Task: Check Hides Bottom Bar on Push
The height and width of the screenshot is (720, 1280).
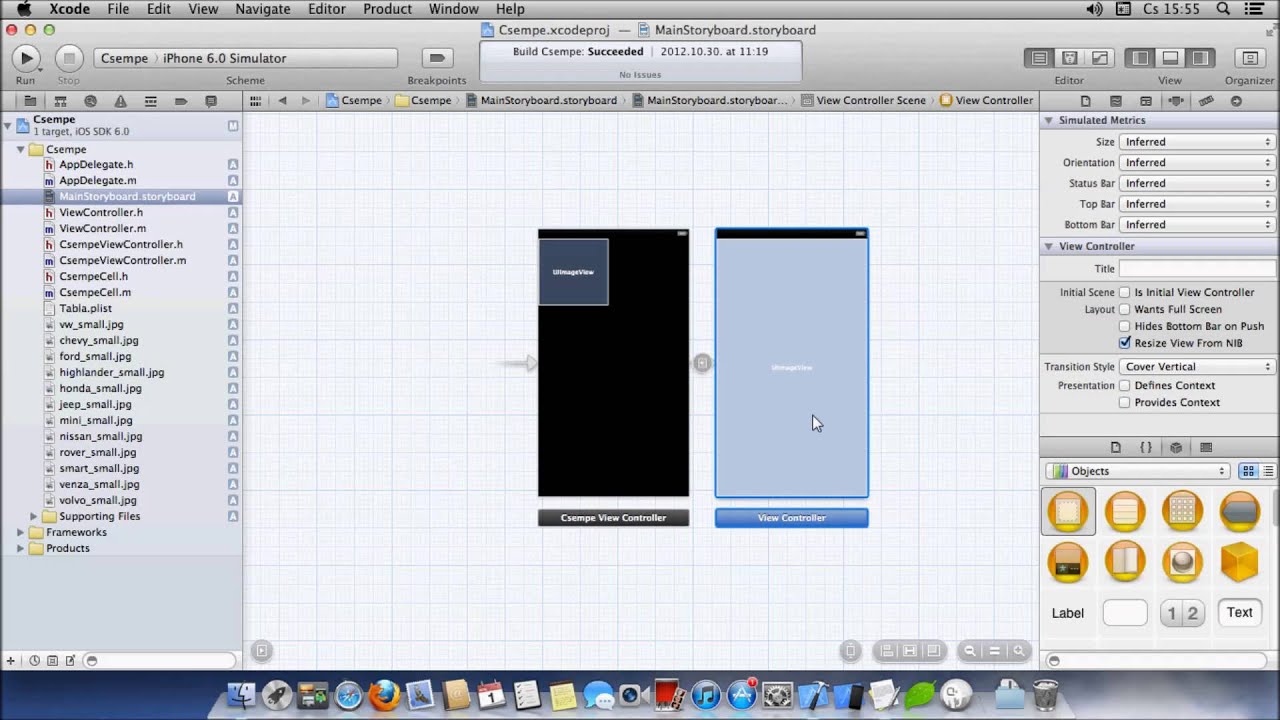Action: pyautogui.click(x=1125, y=326)
